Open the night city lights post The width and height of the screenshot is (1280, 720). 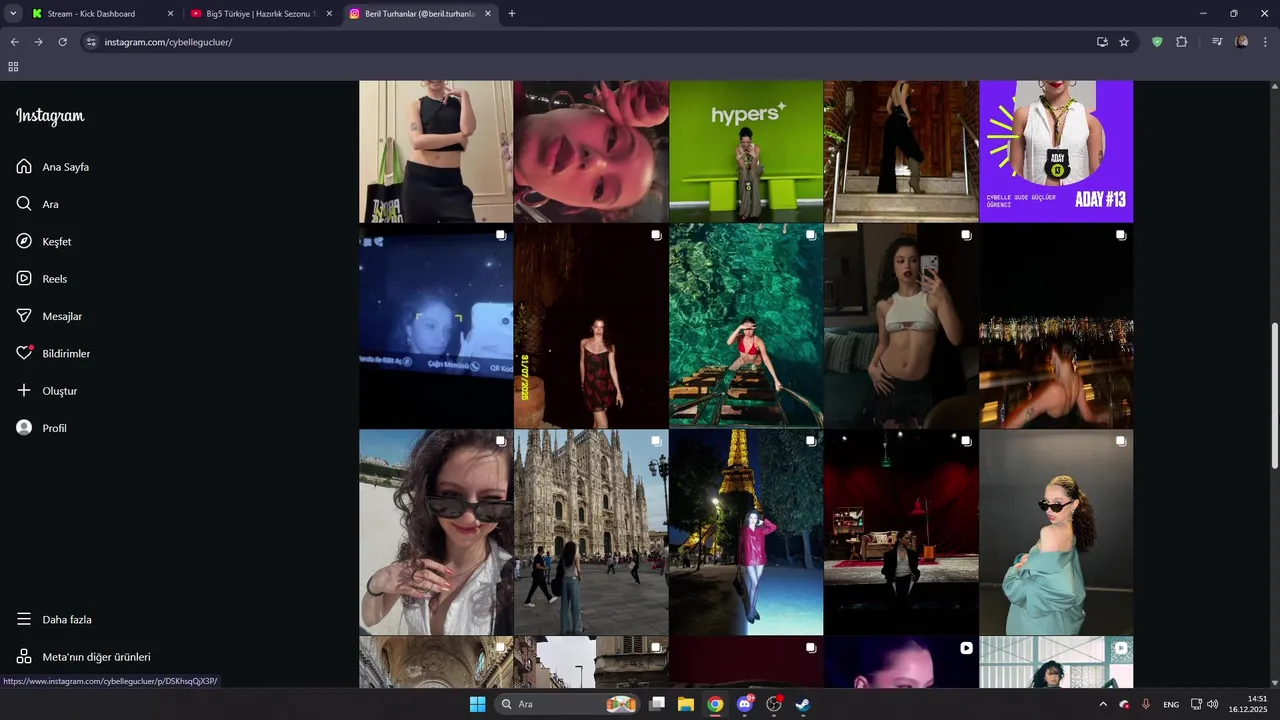pyautogui.click(x=1056, y=326)
